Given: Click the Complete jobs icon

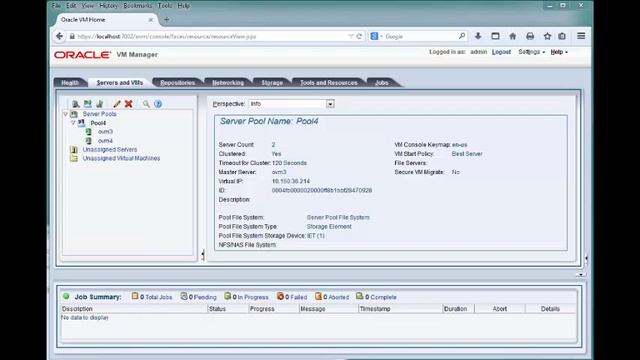Looking at the screenshot, I should pos(359,296).
